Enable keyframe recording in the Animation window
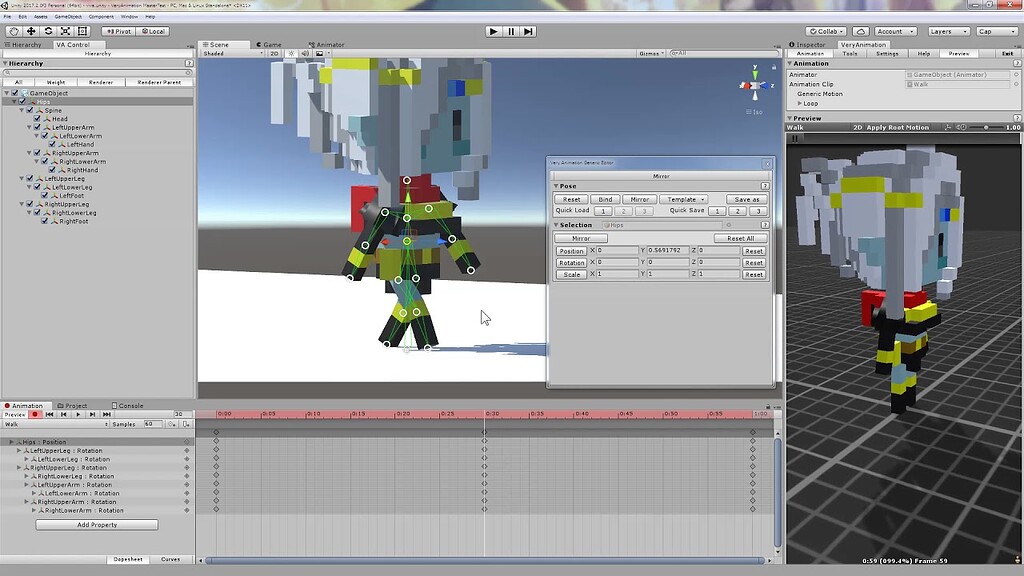Viewport: 1024px width, 576px height. pos(34,413)
